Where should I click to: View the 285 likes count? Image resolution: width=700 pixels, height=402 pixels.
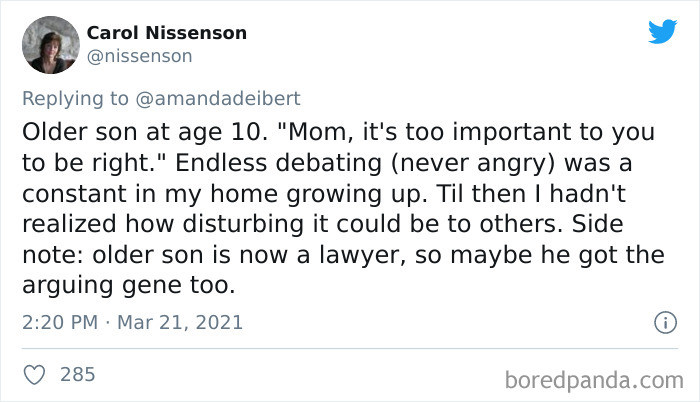(78, 375)
